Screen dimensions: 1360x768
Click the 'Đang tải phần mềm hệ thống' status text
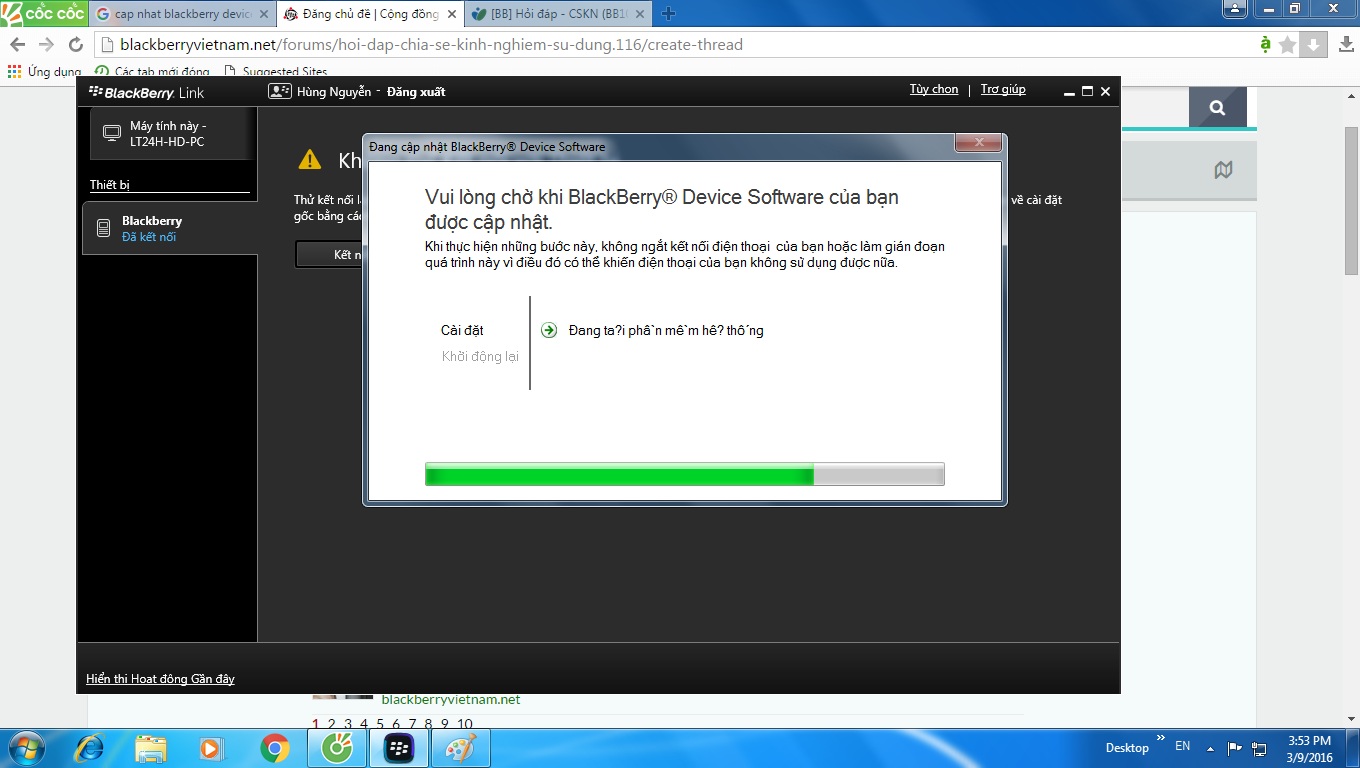click(666, 330)
